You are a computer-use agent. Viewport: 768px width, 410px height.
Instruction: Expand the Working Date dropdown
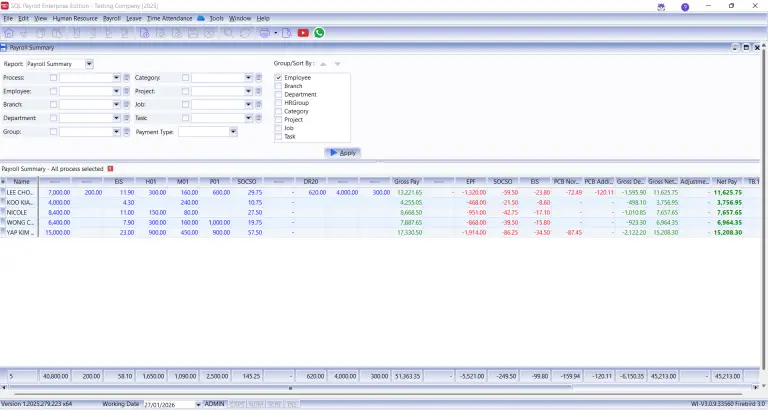[x=198, y=405]
